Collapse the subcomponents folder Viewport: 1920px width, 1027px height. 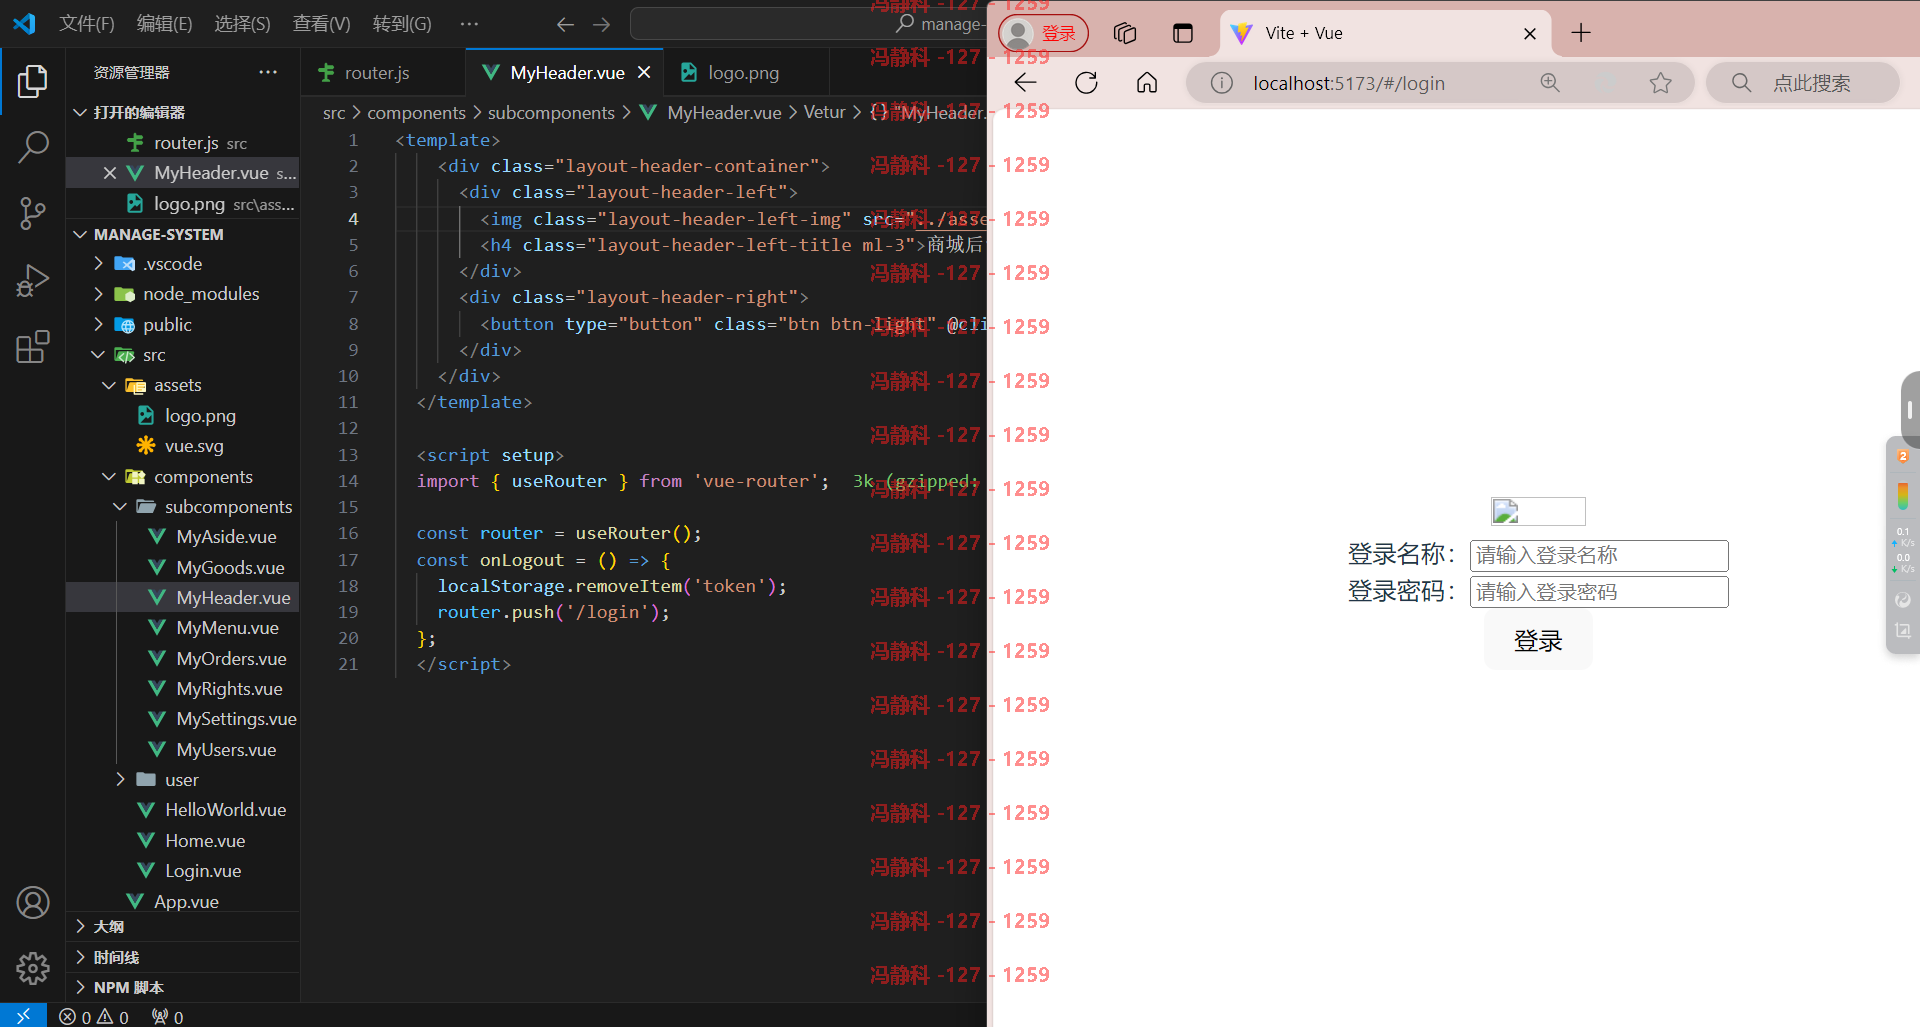tap(120, 507)
